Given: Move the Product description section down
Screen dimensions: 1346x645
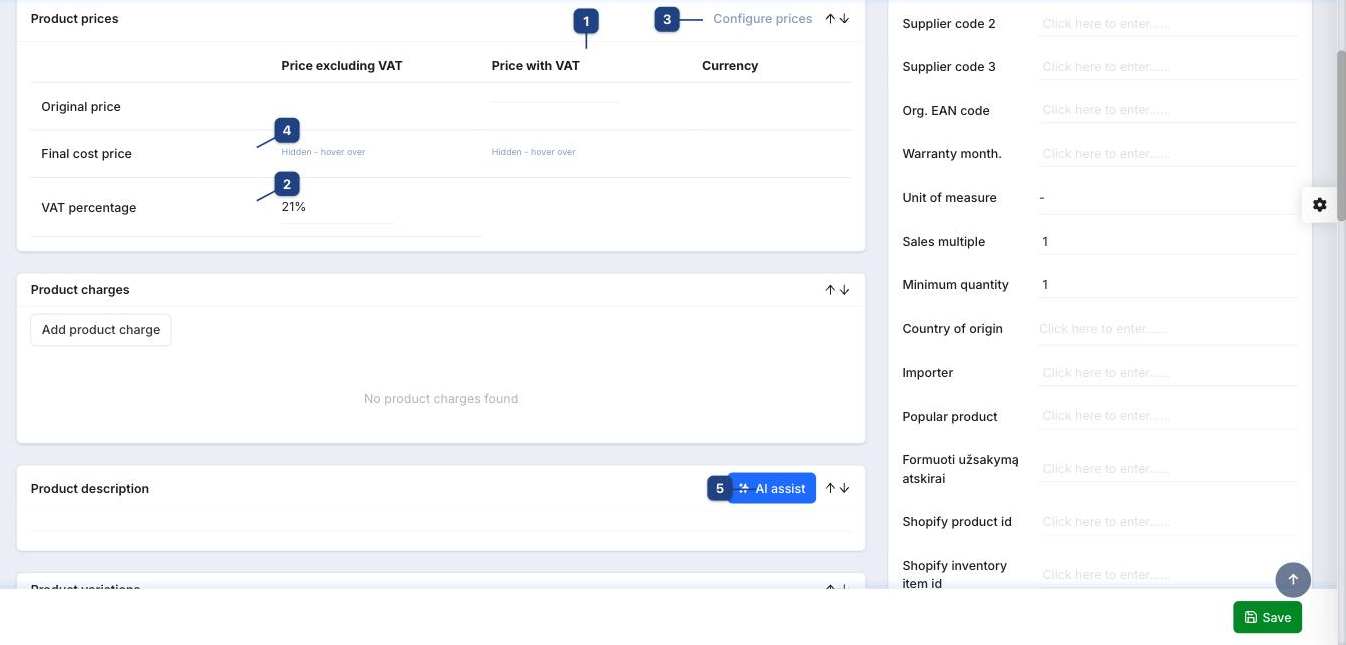Looking at the screenshot, I should 844,488.
